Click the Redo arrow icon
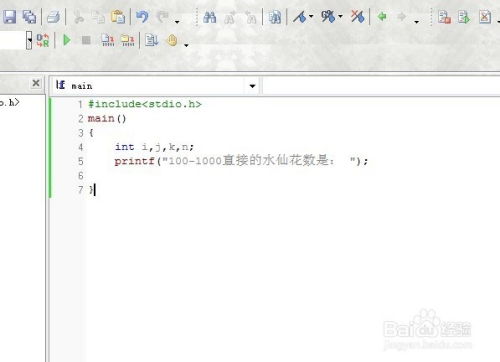The width and height of the screenshot is (500, 362). pyautogui.click(x=163, y=17)
